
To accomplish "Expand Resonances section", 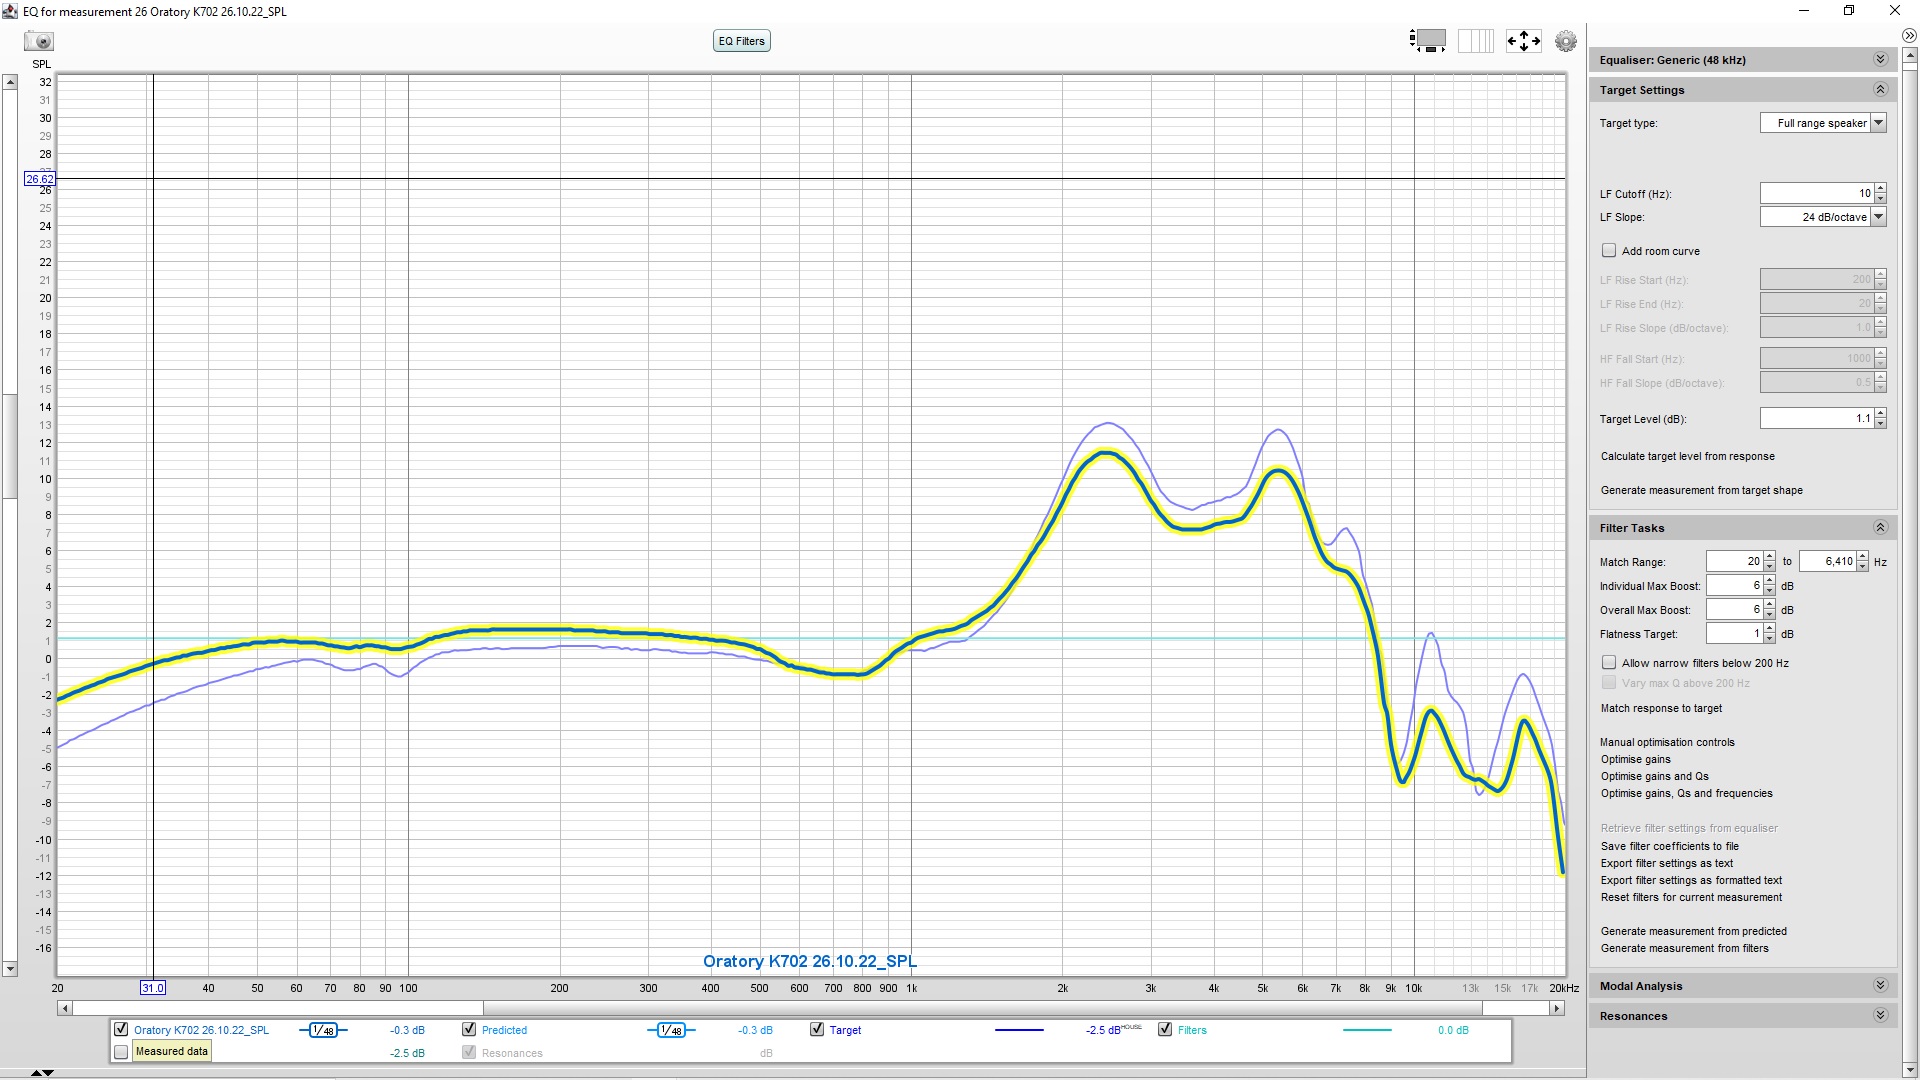I will click(1880, 1016).
